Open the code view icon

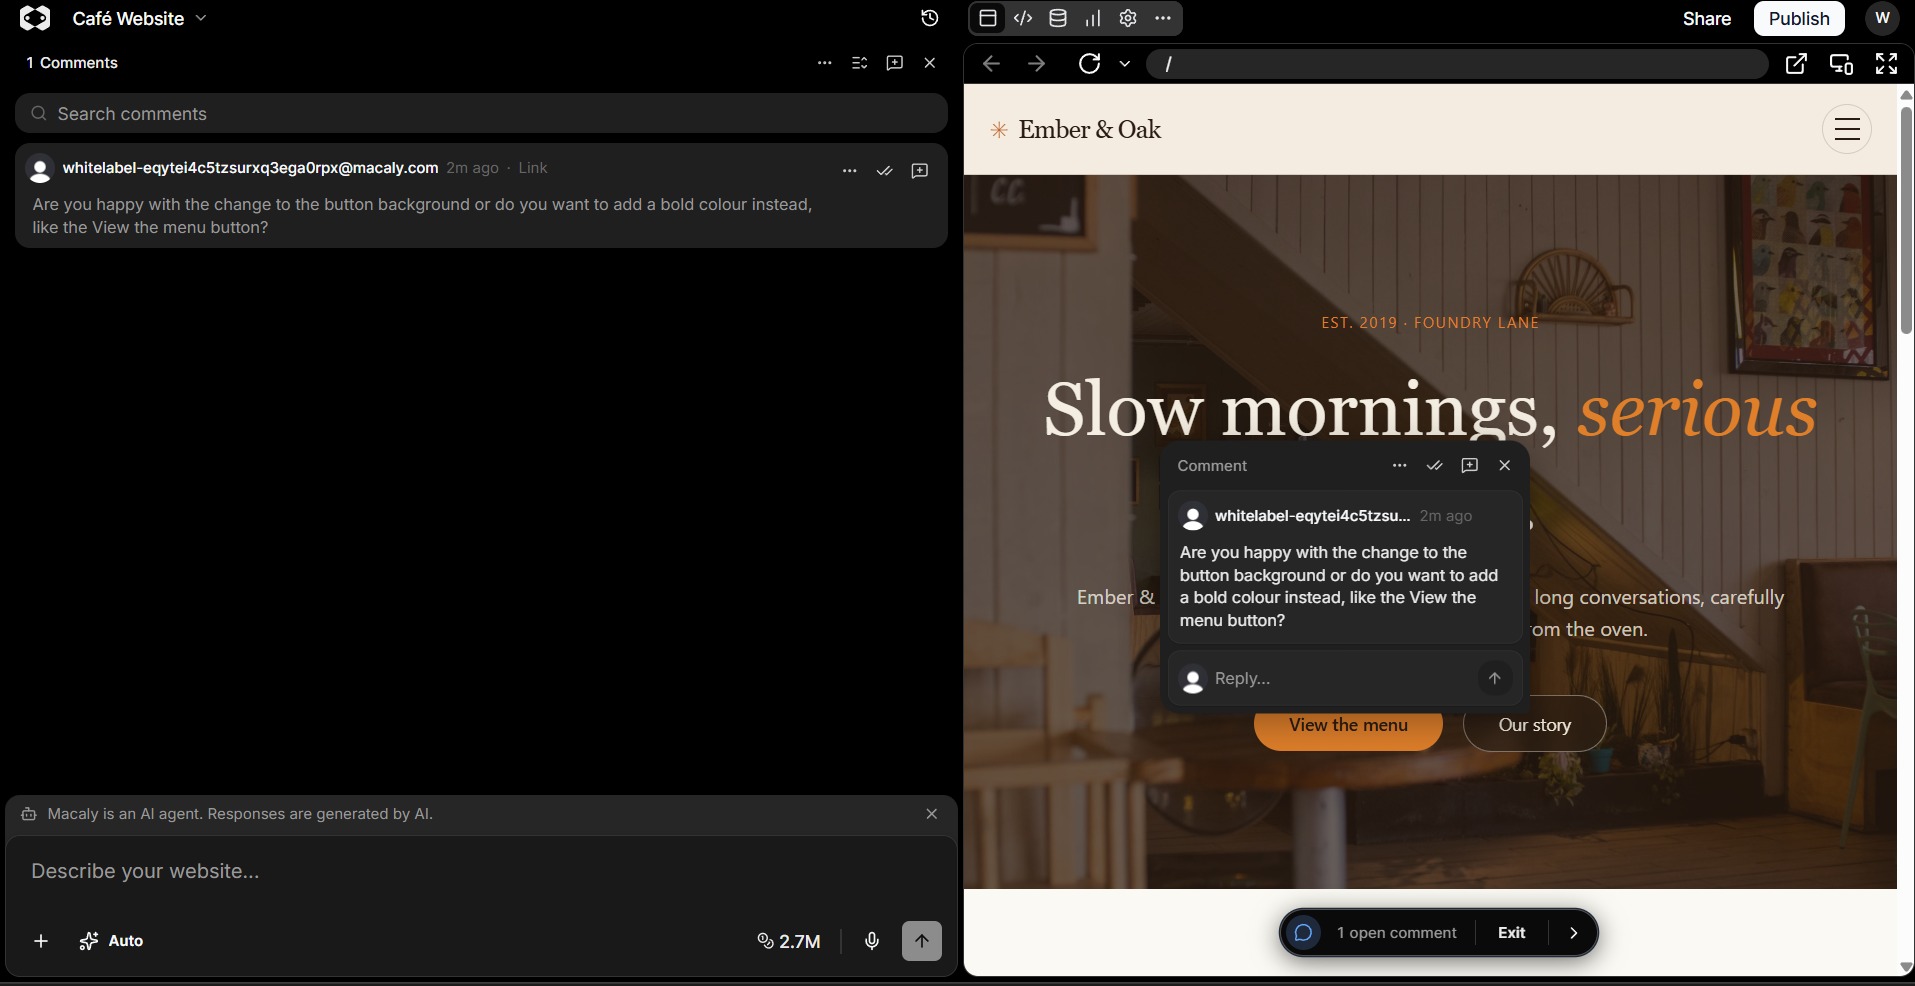pyautogui.click(x=1023, y=18)
